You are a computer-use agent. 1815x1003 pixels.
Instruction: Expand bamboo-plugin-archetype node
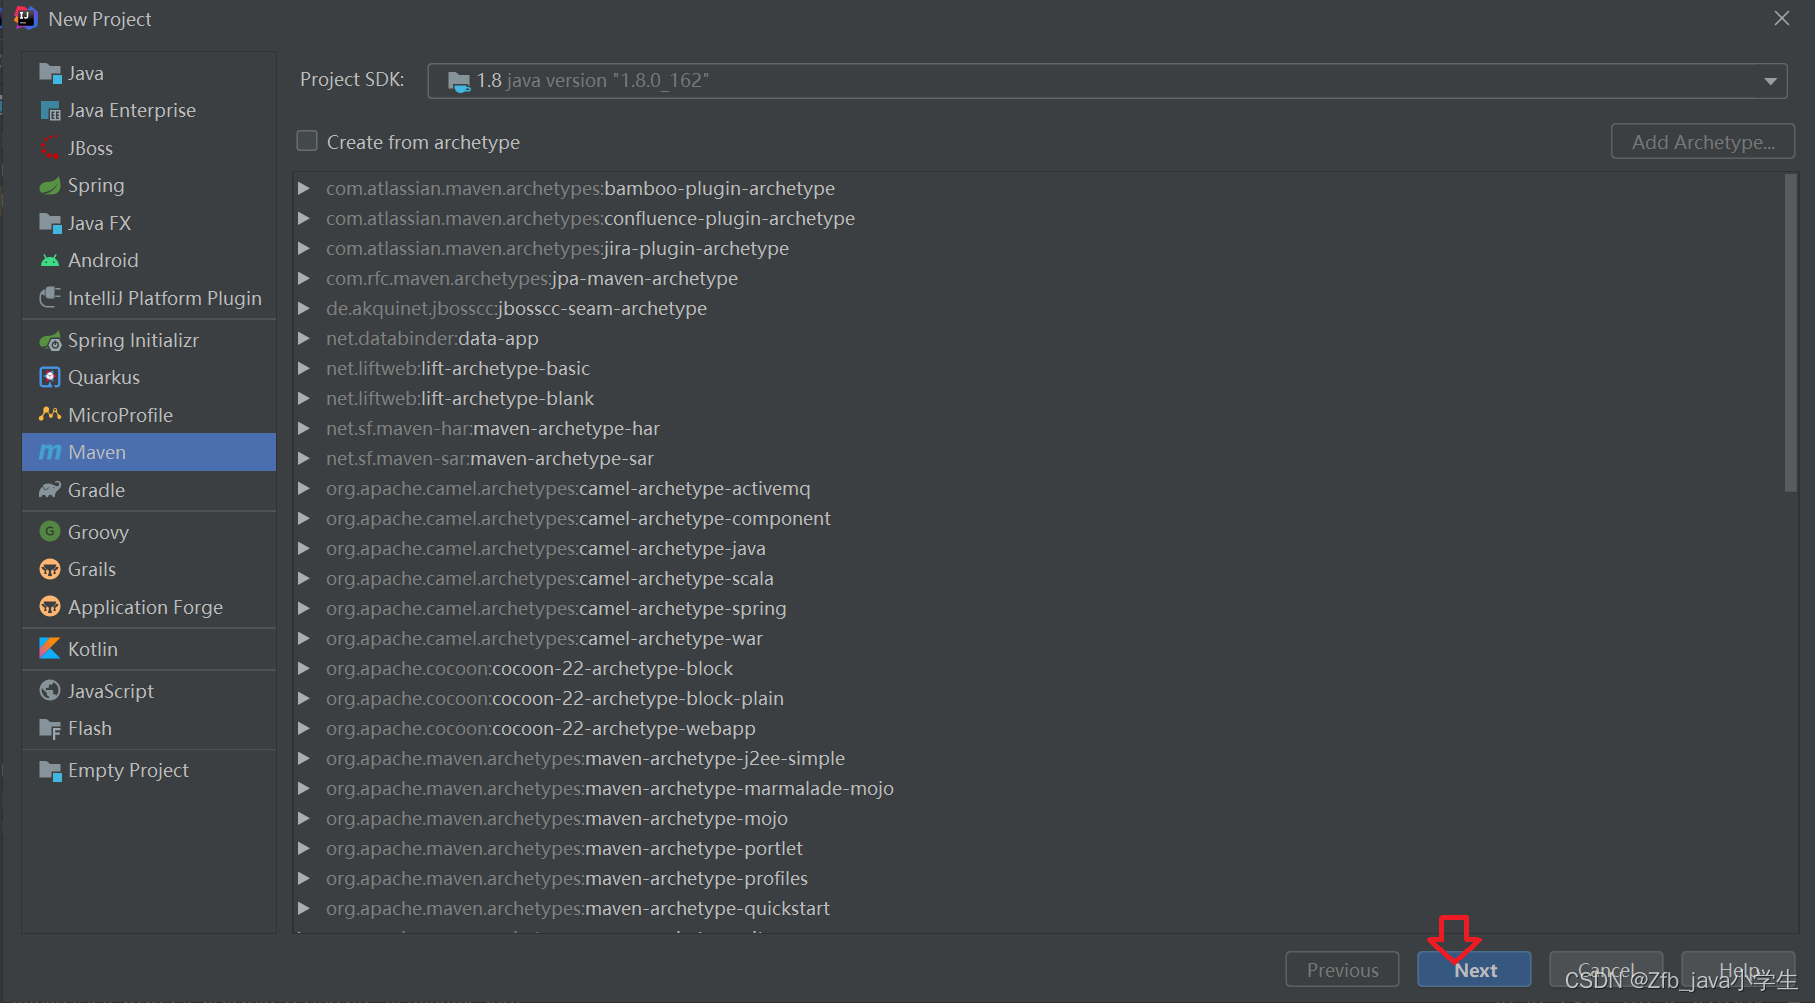(304, 188)
